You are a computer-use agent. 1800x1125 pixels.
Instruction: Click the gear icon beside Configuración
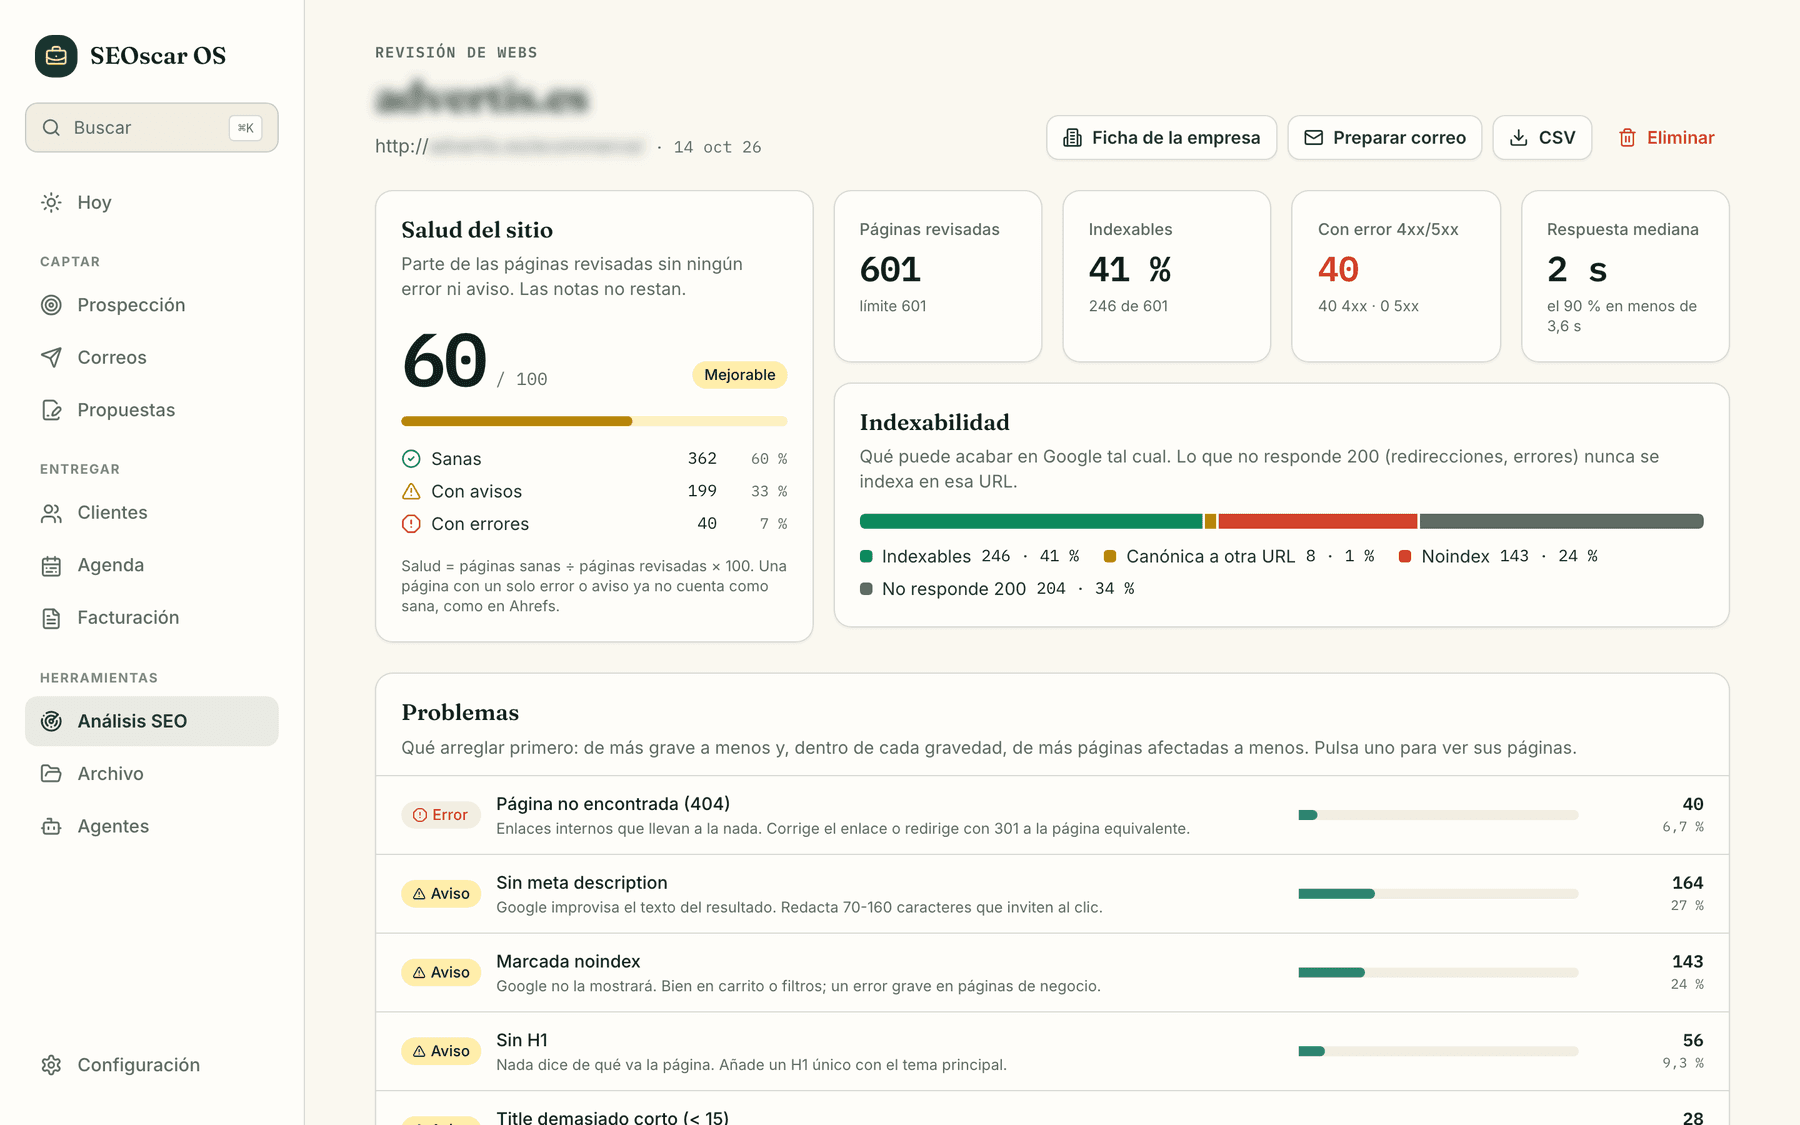click(x=51, y=1065)
